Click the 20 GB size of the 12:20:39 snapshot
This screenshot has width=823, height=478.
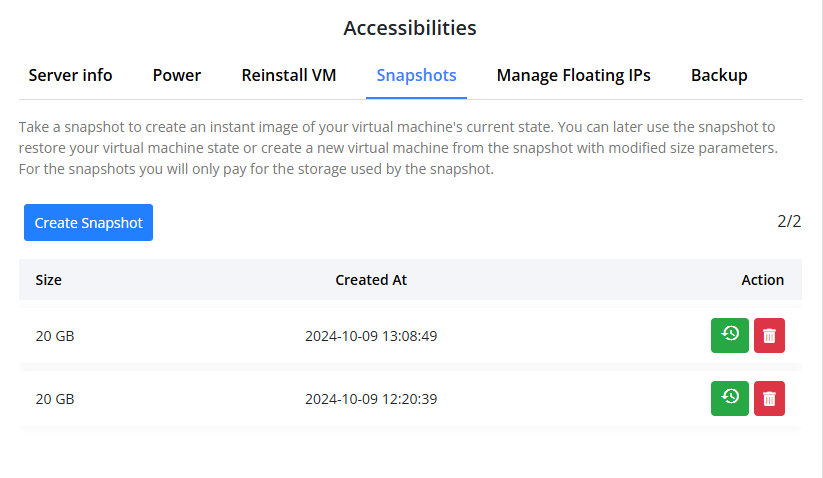pos(55,399)
